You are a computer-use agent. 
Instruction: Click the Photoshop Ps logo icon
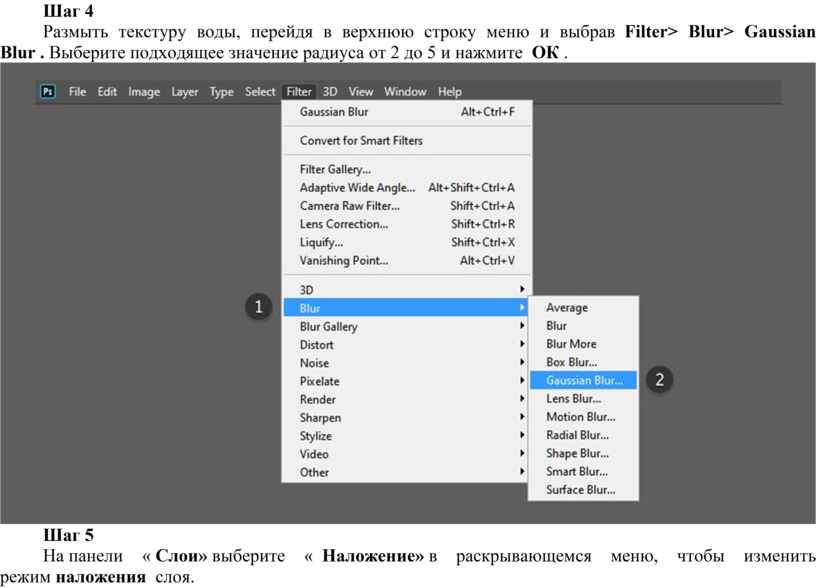click(x=48, y=92)
